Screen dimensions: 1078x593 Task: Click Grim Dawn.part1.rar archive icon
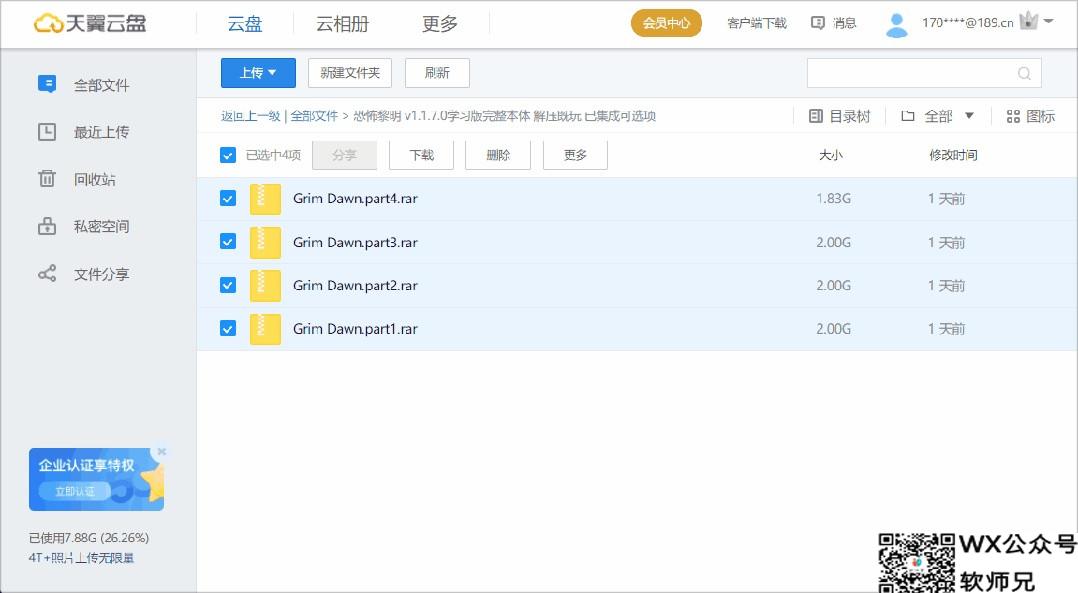pos(265,329)
